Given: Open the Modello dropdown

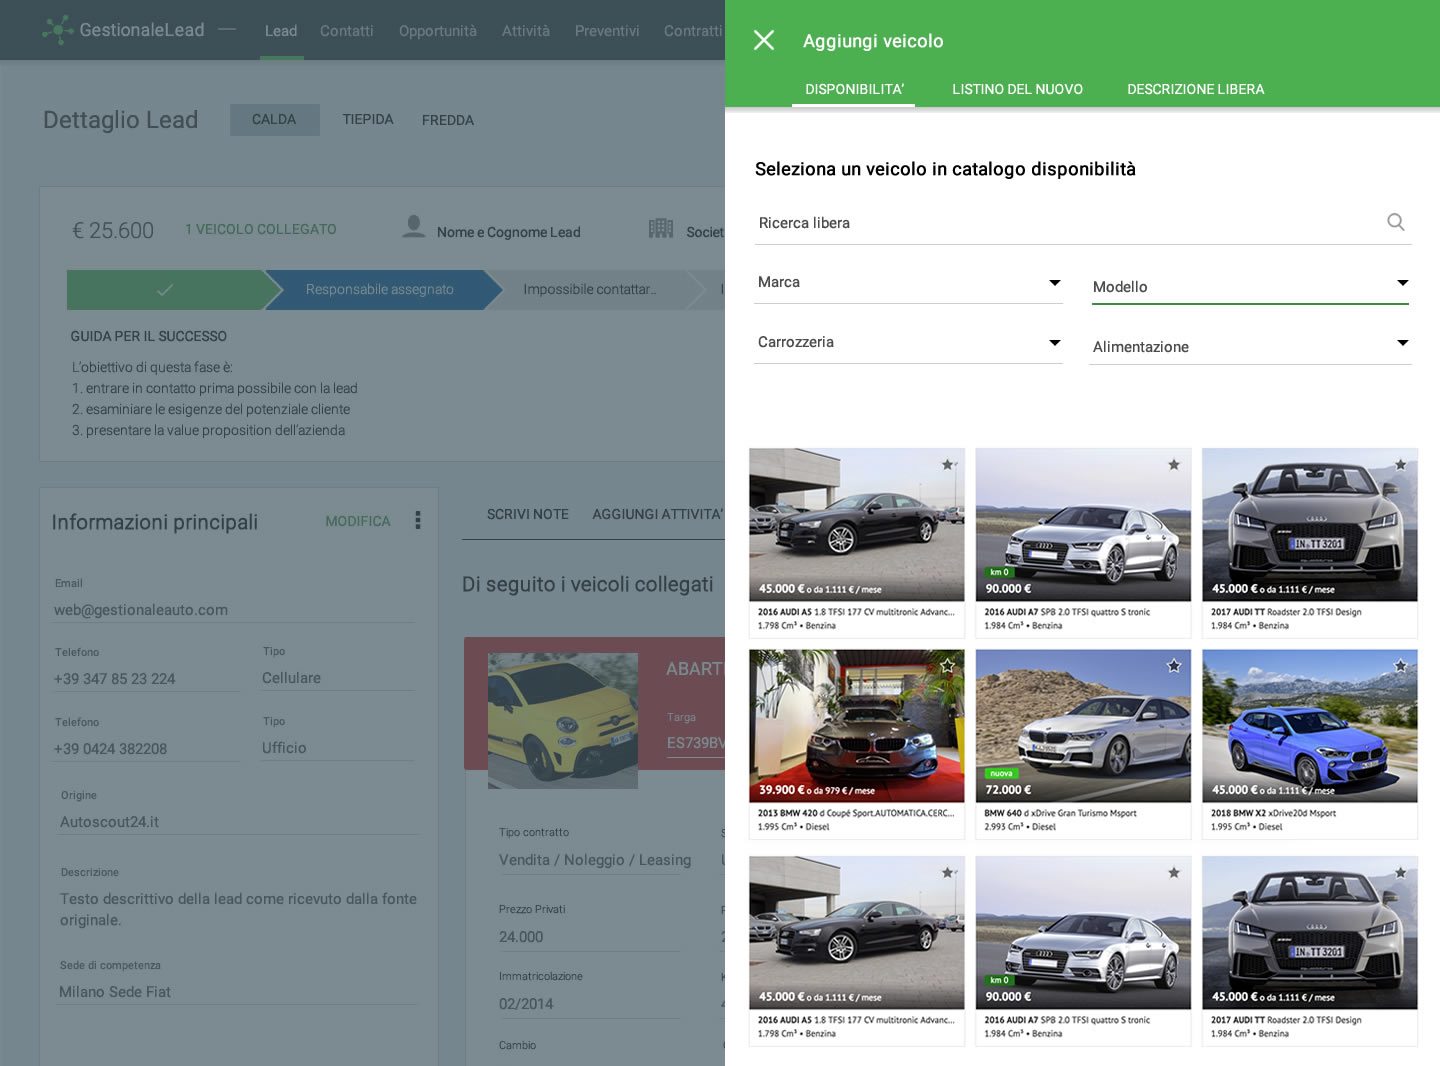Looking at the screenshot, I should (x=1250, y=287).
